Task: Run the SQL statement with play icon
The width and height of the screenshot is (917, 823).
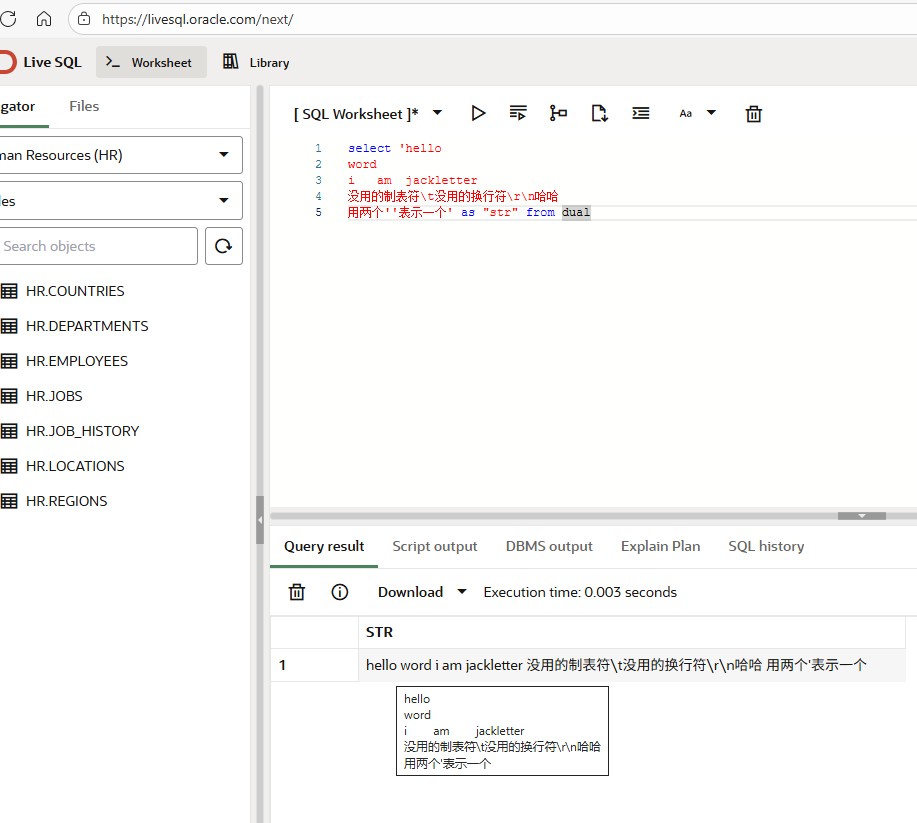Action: pyautogui.click(x=478, y=113)
